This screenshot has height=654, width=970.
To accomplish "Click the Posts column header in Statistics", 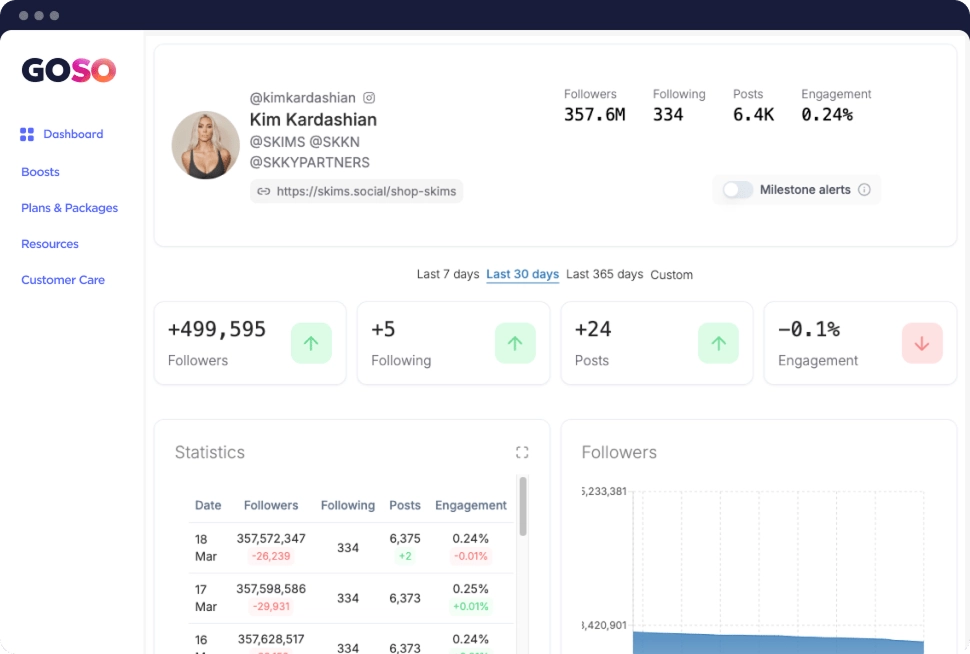I will 405,506.
